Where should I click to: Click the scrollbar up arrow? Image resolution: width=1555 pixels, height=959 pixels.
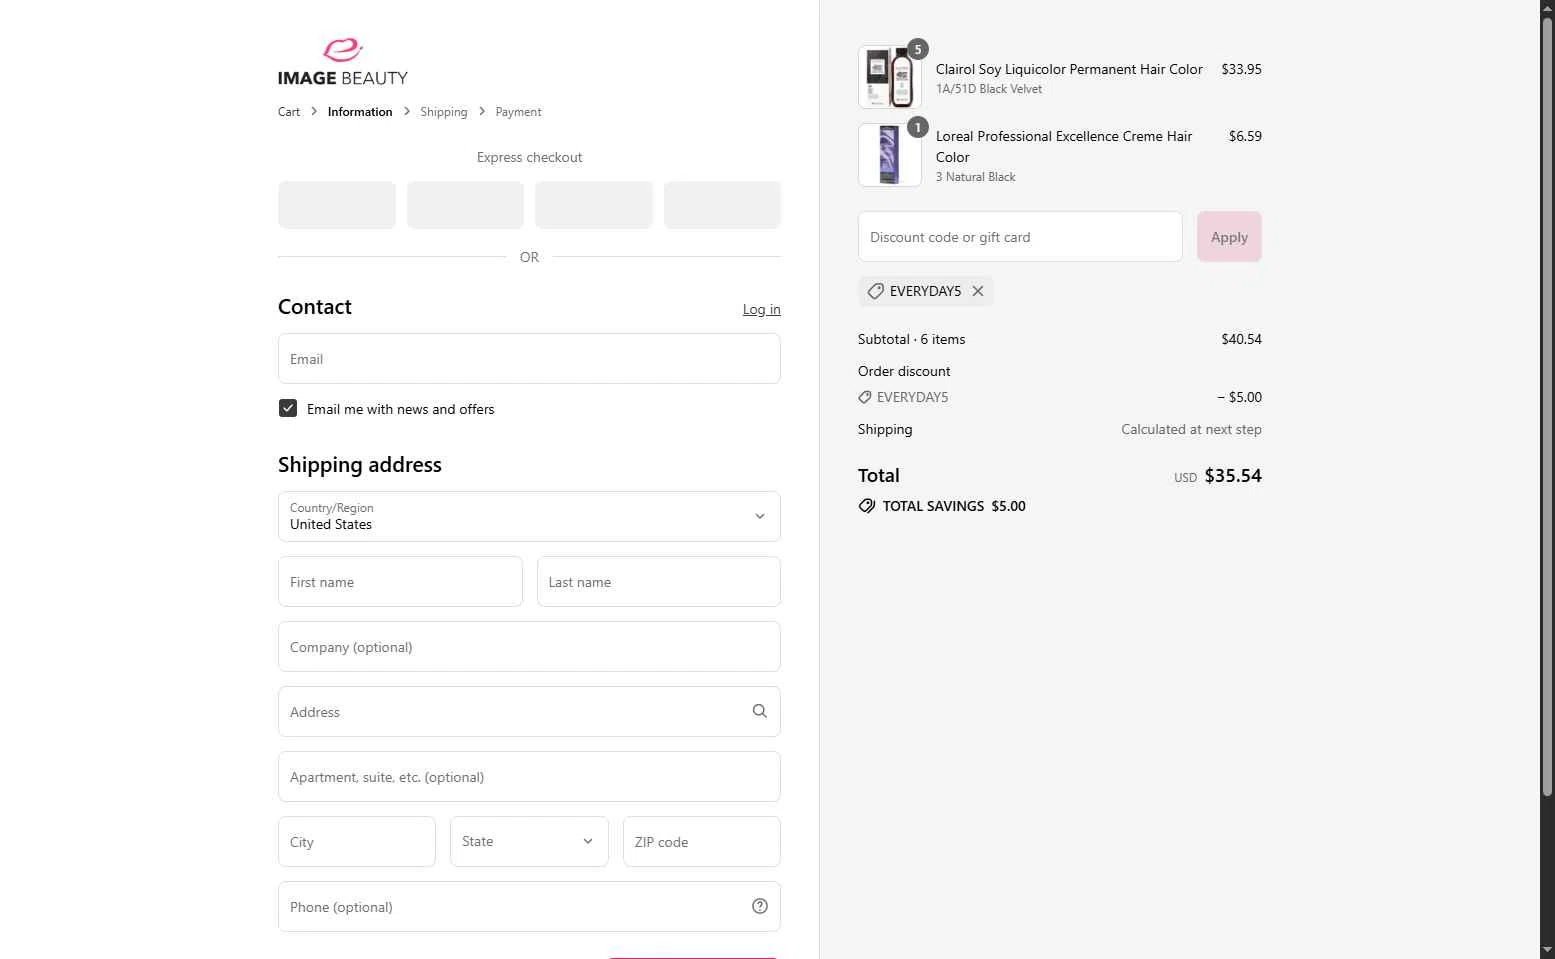(1547, 8)
